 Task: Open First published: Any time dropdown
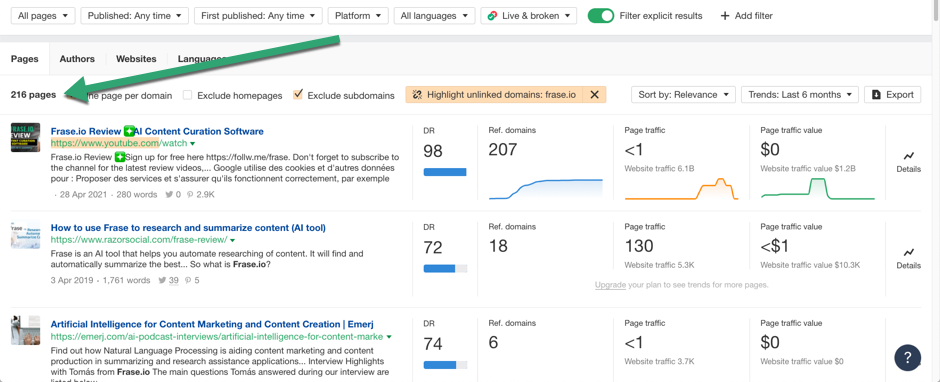point(258,16)
